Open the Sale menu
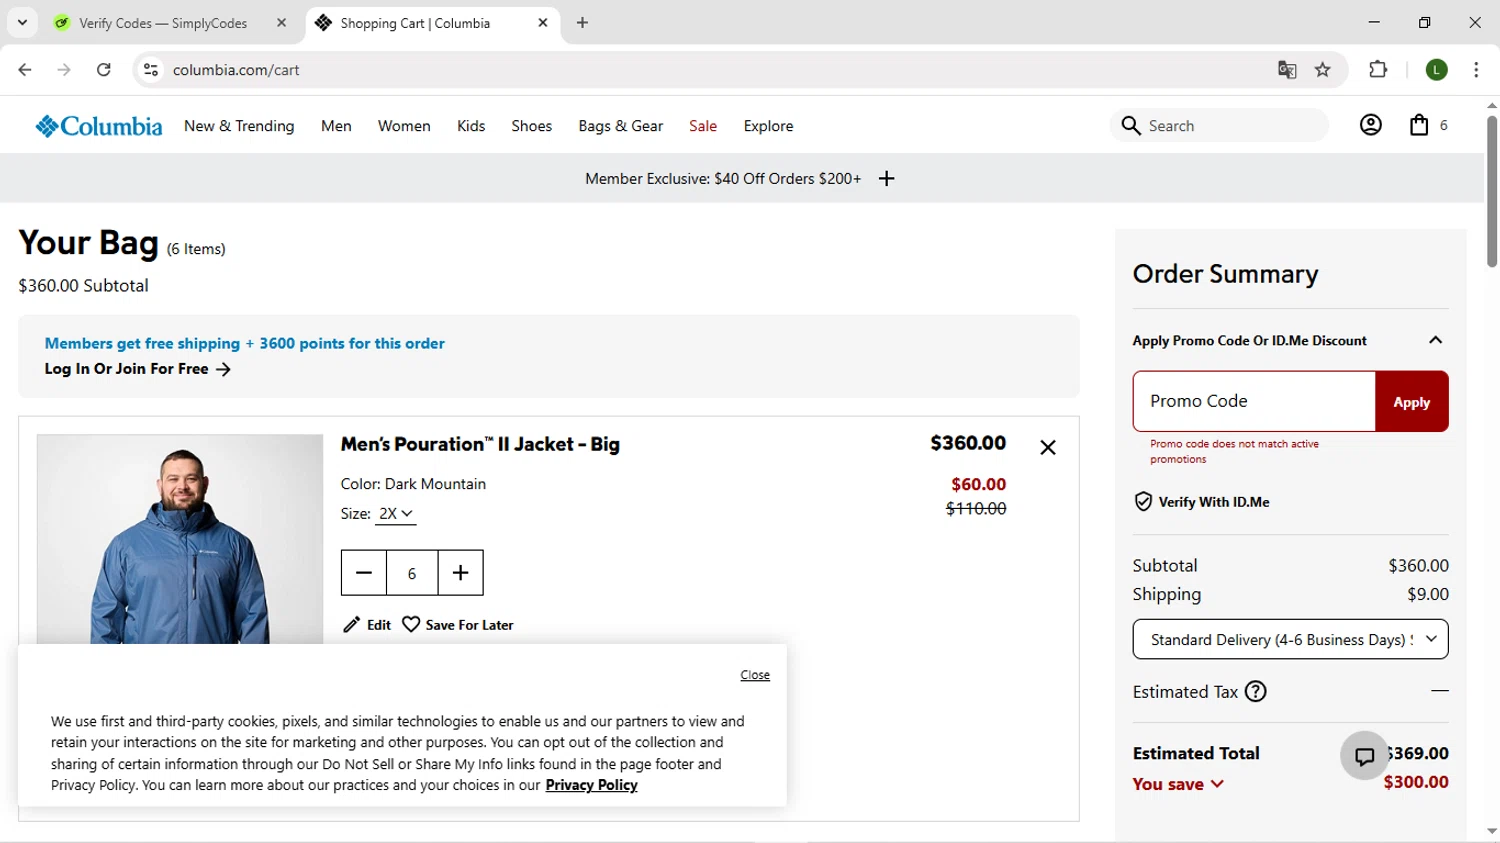 pyautogui.click(x=703, y=126)
